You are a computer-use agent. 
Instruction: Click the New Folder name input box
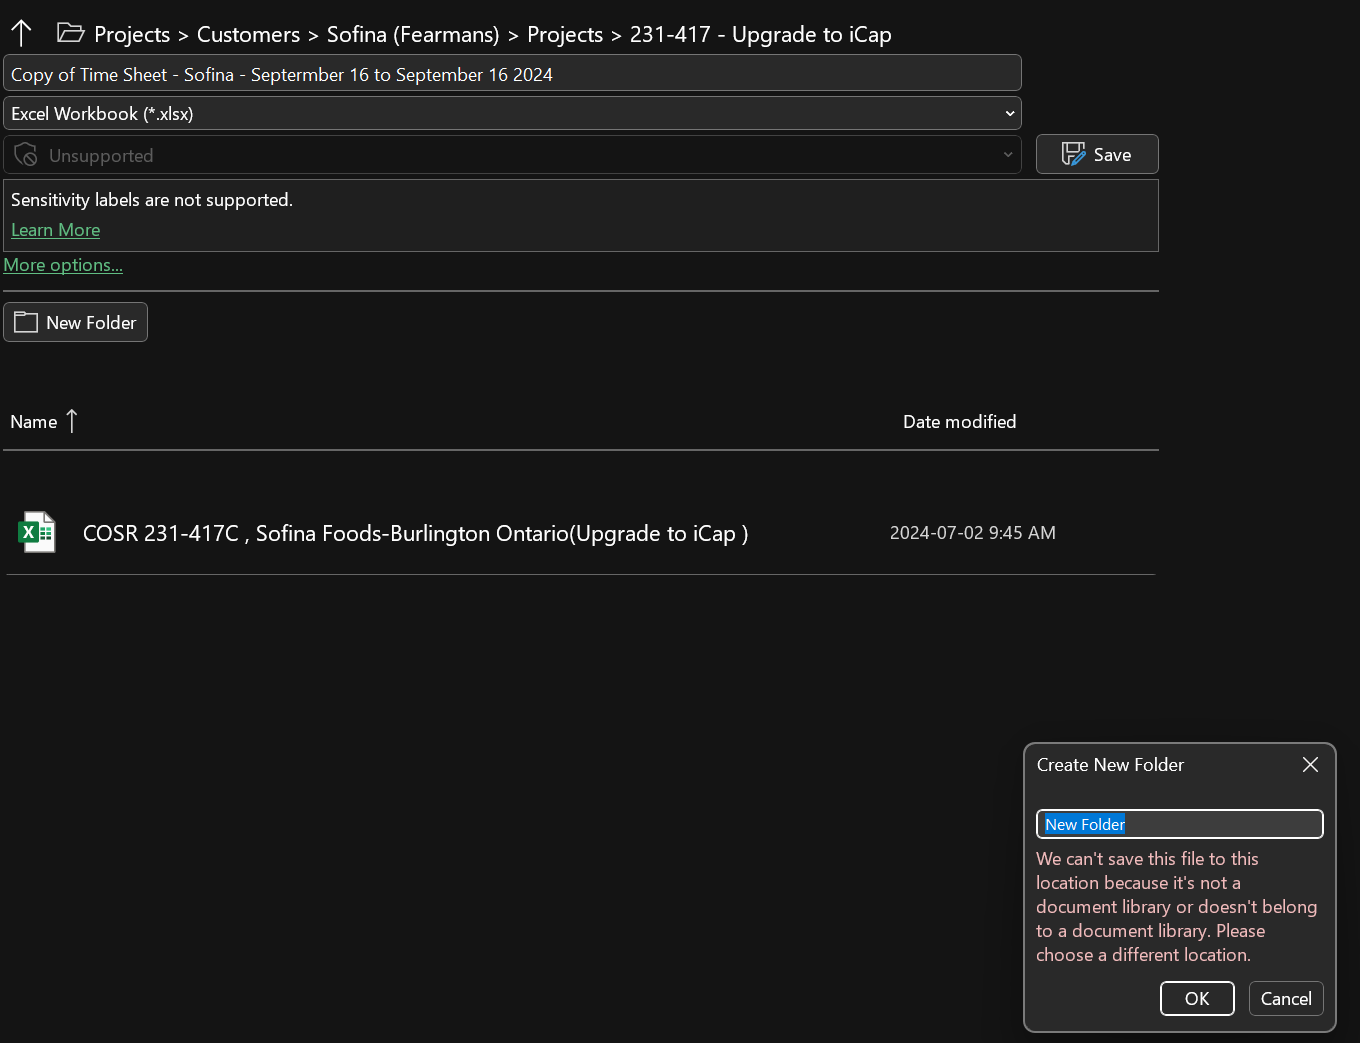coord(1180,824)
